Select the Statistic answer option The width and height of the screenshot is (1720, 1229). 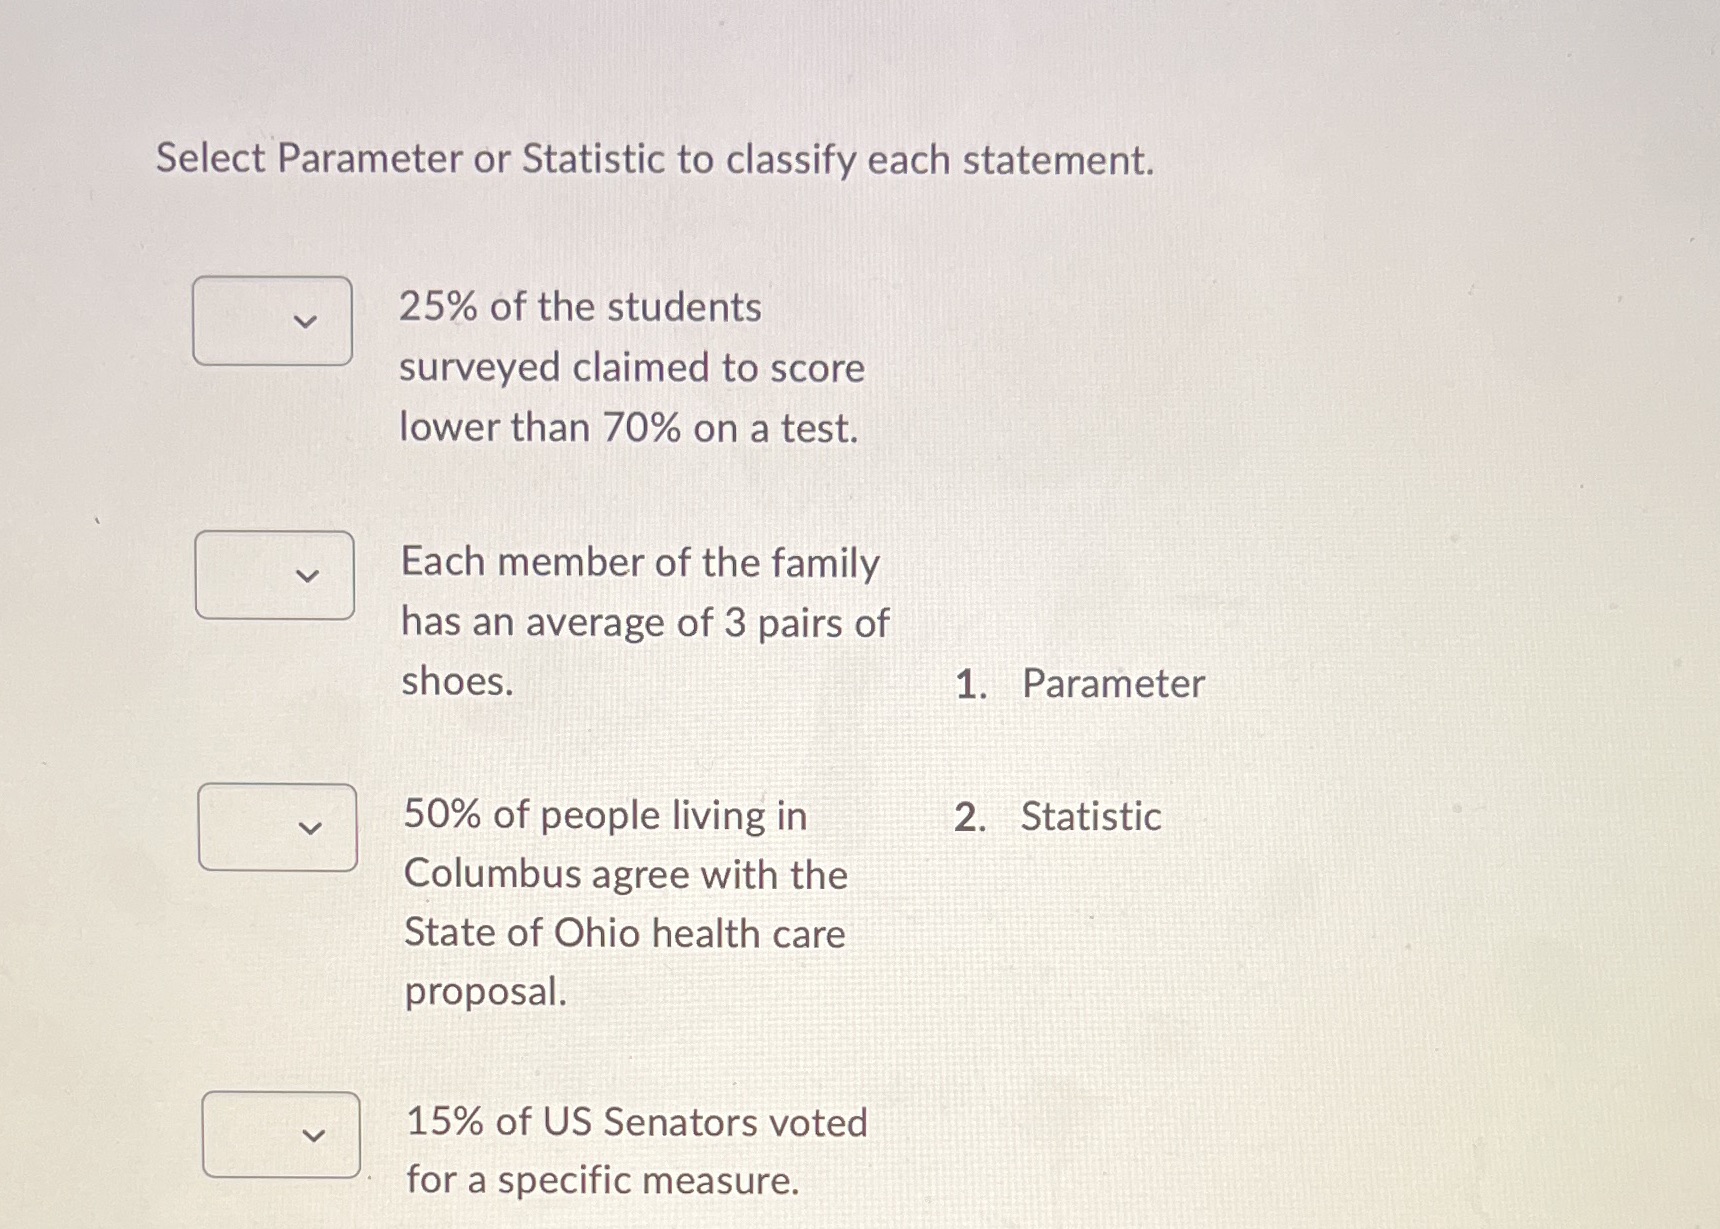point(1090,816)
